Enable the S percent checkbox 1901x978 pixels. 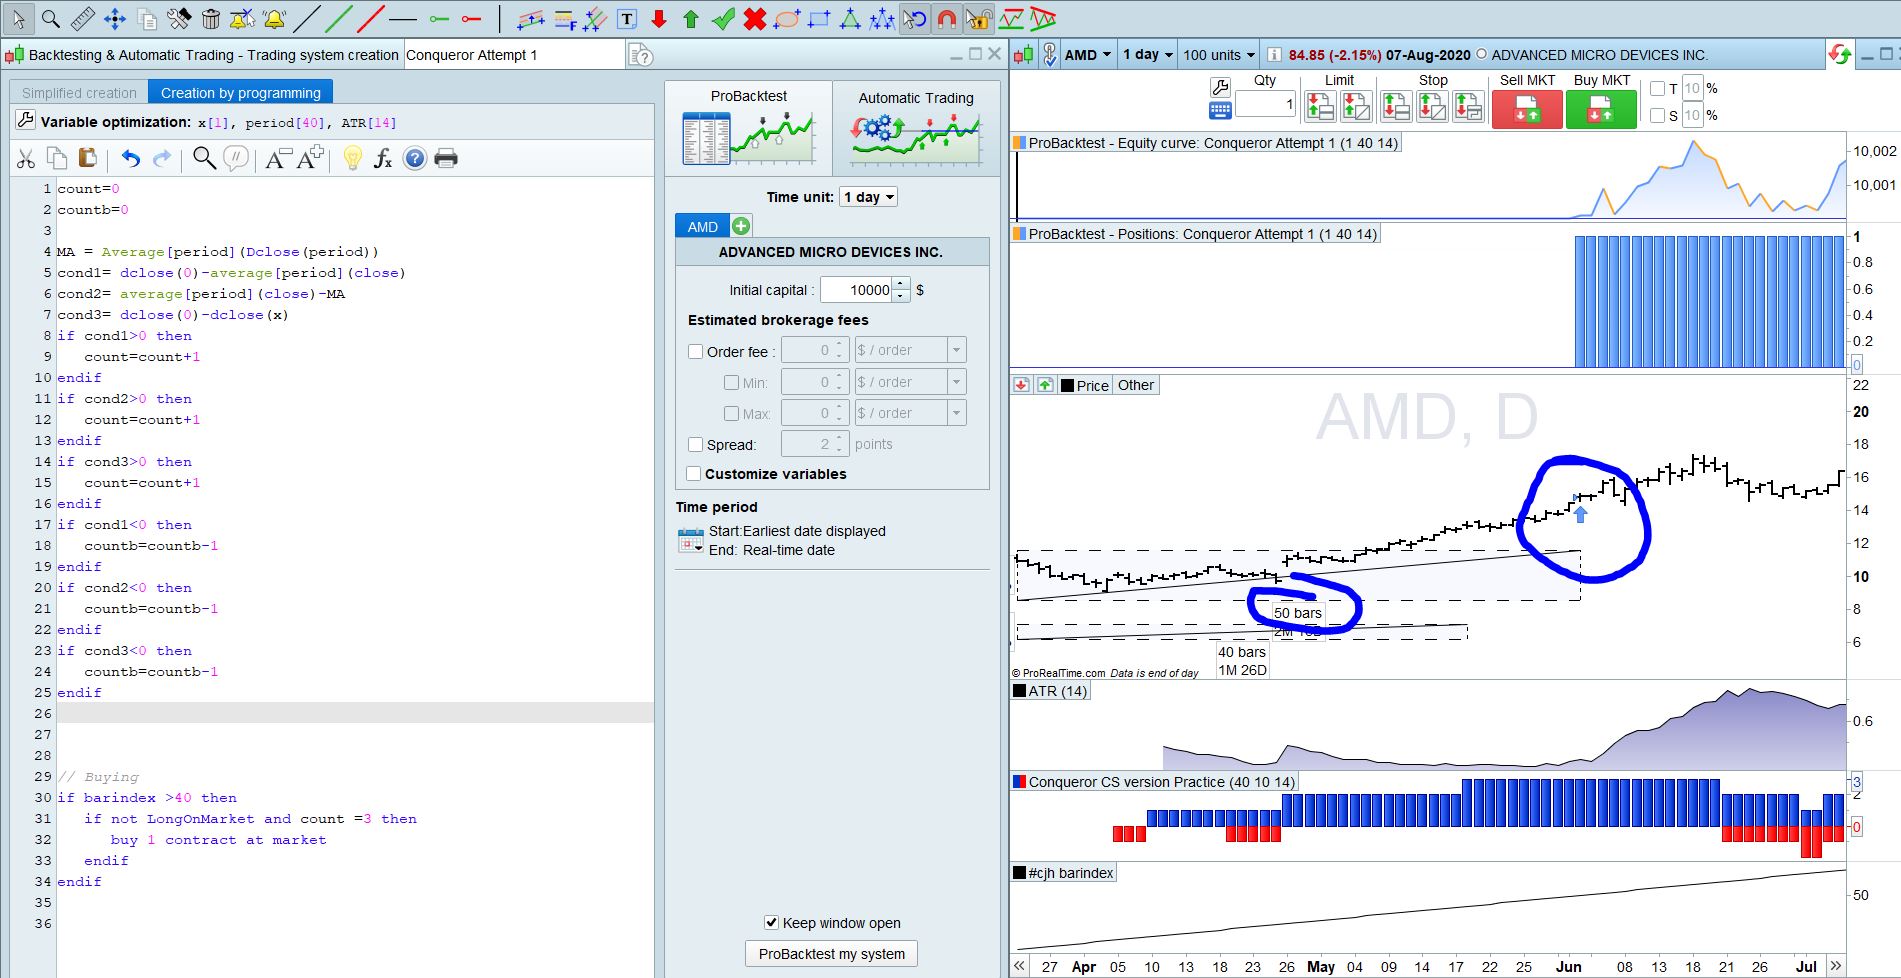[1657, 115]
